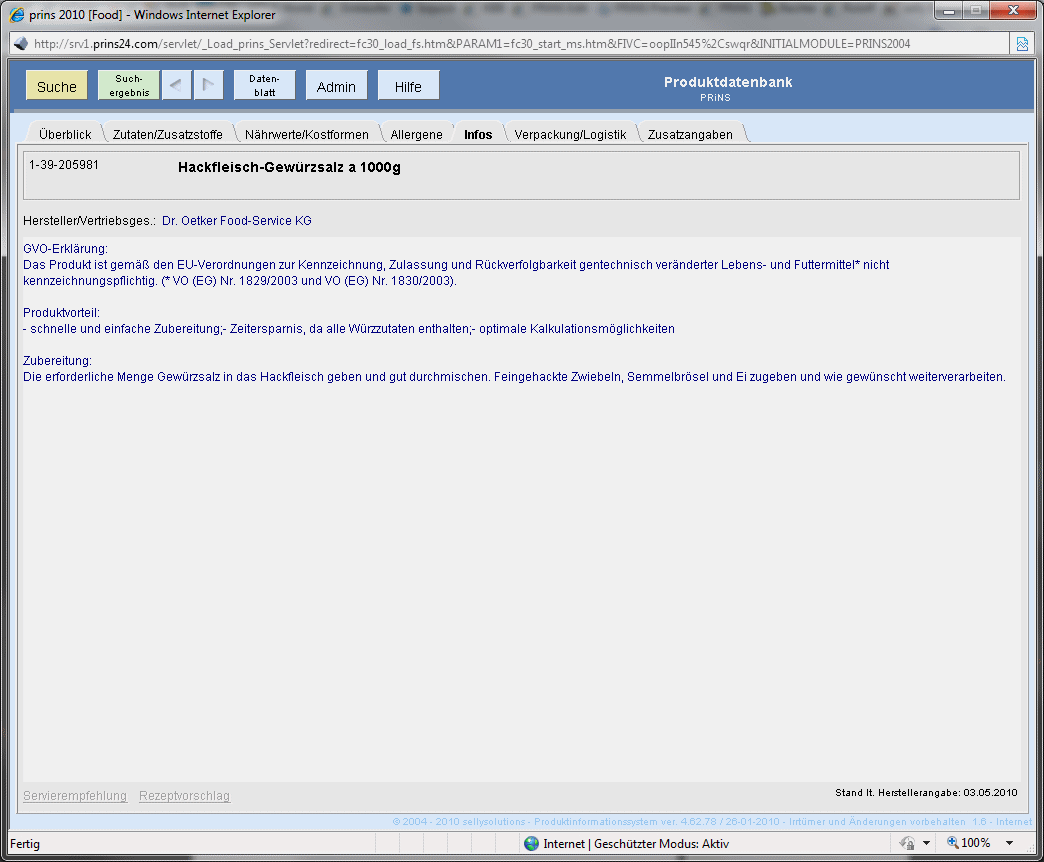Open the Hilfe help page
The height and width of the screenshot is (862, 1044).
tap(408, 86)
